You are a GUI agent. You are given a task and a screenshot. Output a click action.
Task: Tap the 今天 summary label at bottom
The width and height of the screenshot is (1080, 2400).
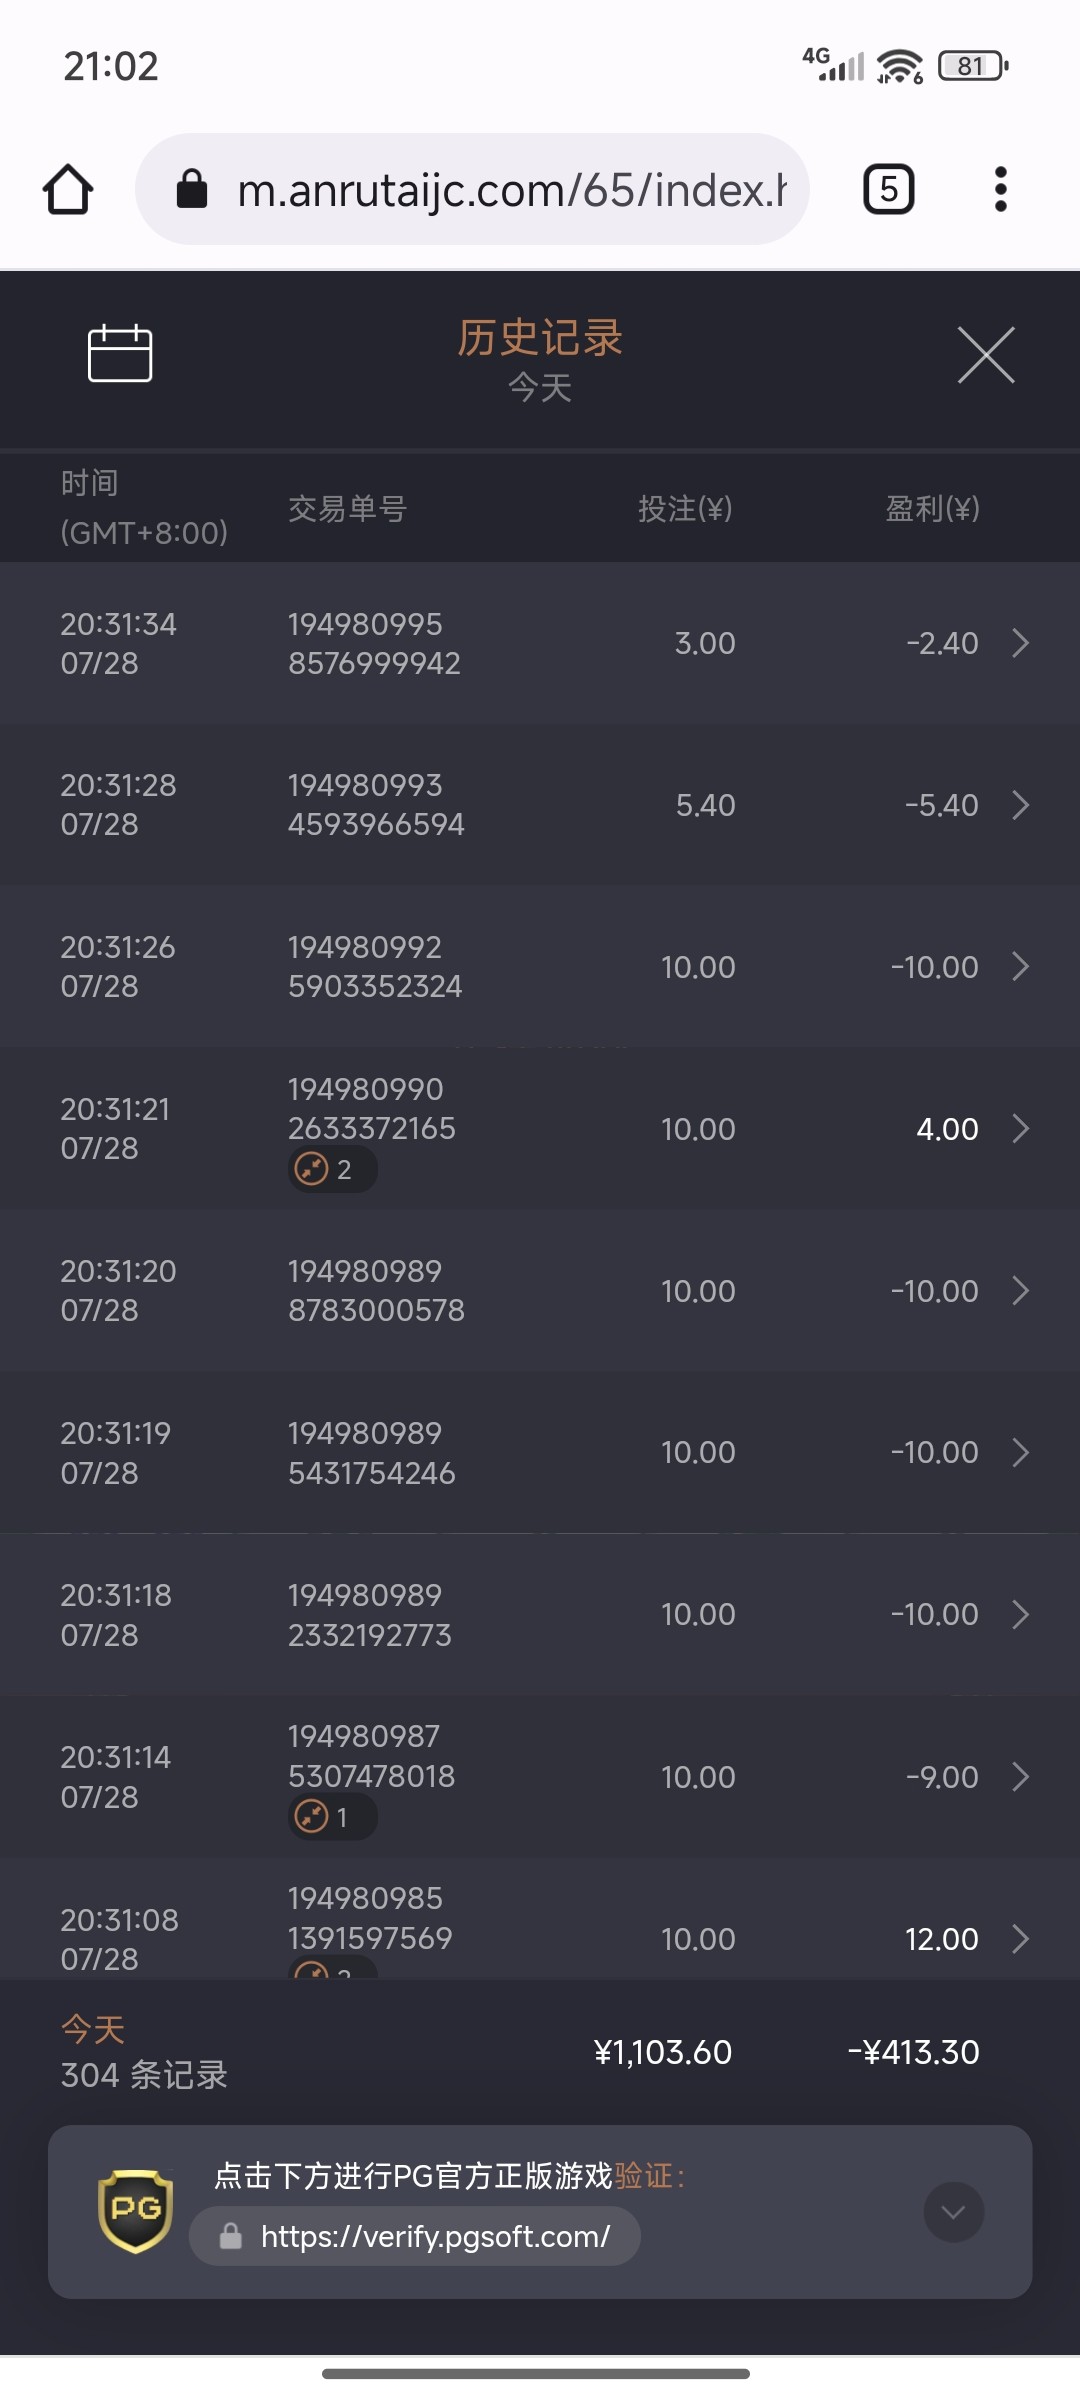93,2030
